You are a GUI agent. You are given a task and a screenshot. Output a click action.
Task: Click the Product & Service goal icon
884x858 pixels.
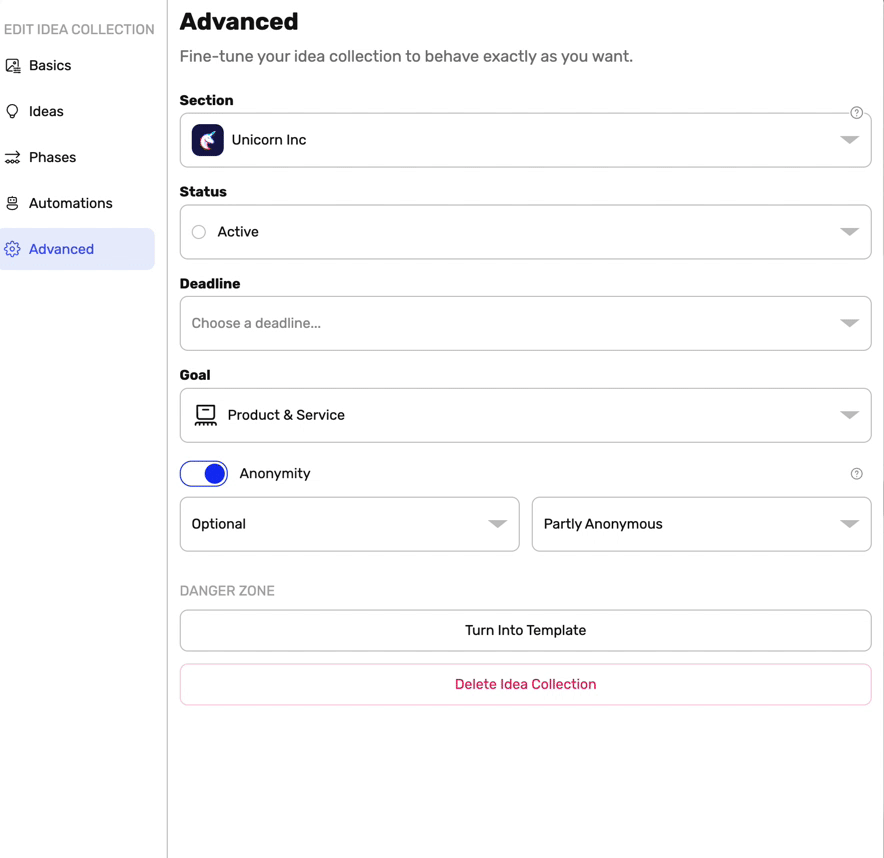click(205, 414)
